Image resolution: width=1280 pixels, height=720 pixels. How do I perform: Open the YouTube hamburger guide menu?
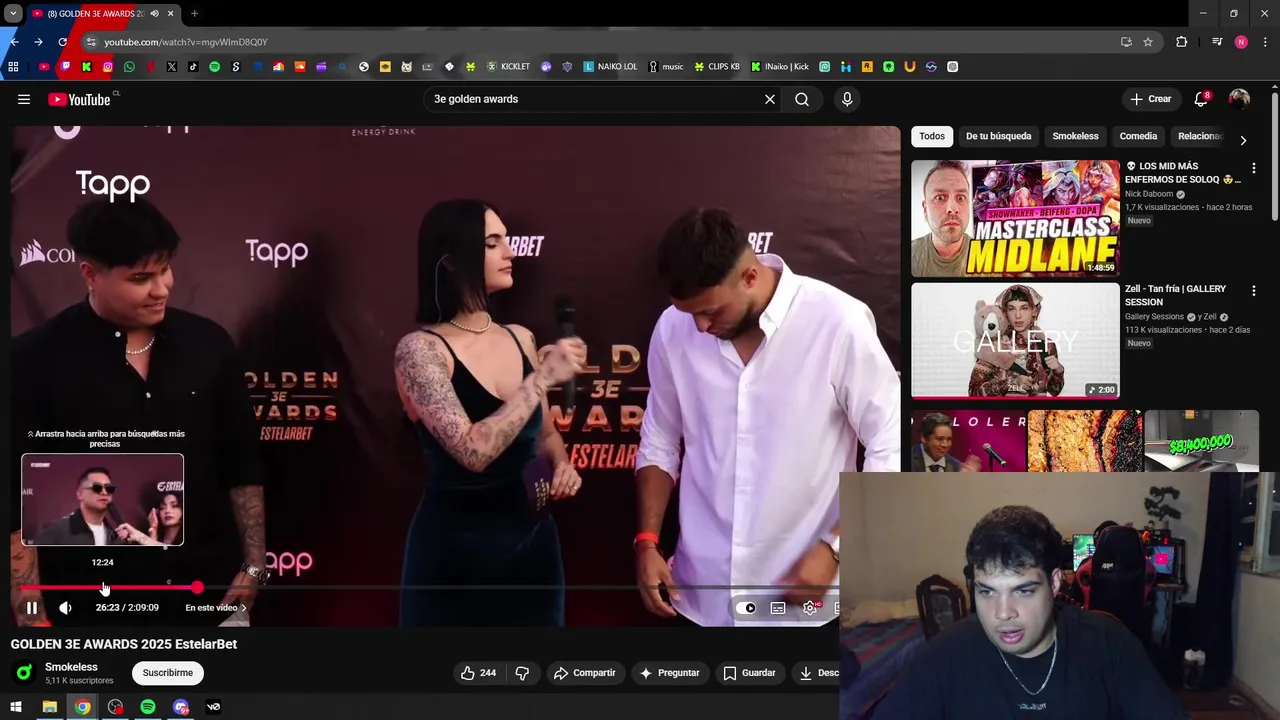[24, 99]
